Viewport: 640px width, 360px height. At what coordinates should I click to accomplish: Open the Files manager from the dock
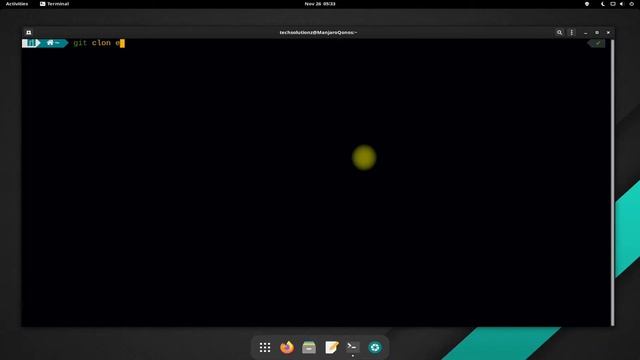(309, 347)
